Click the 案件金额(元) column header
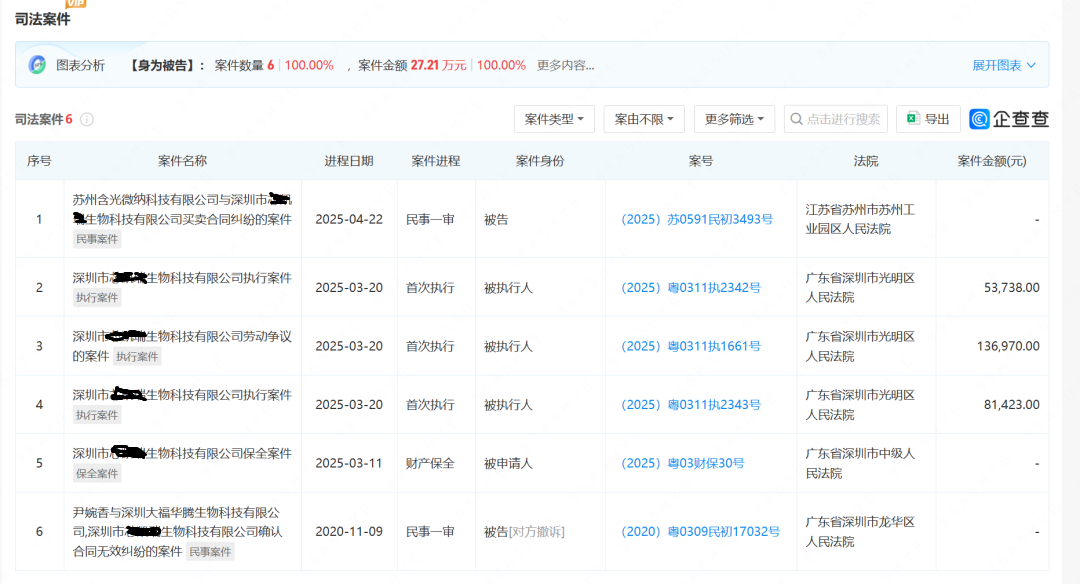1080x584 pixels. pos(991,161)
